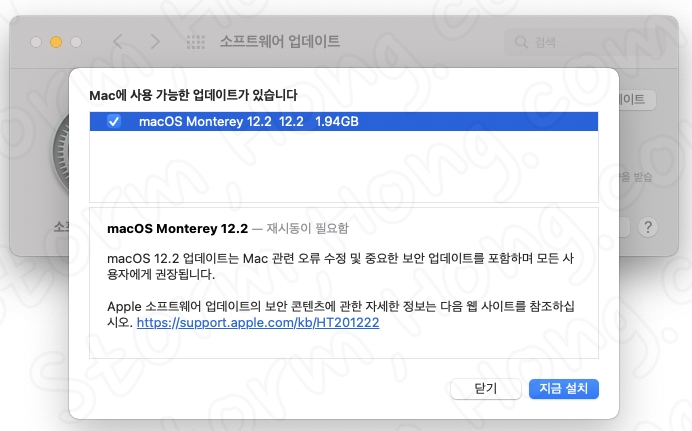The height and width of the screenshot is (431, 692).
Task: Click the macOS Monterey 12.2 description heading
Action: [x=177, y=229]
